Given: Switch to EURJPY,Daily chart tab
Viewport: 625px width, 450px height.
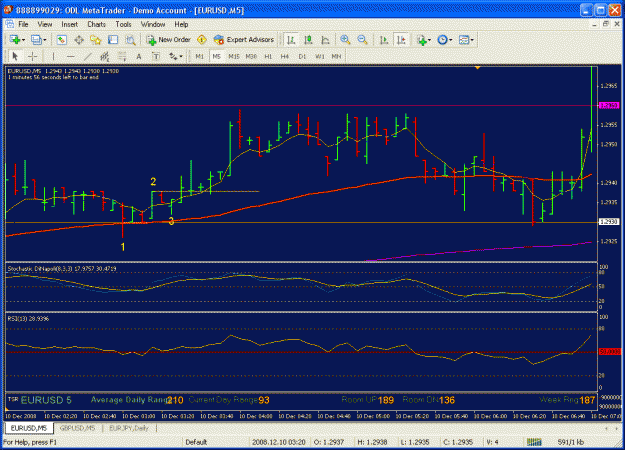Looking at the screenshot, I should click(128, 428).
